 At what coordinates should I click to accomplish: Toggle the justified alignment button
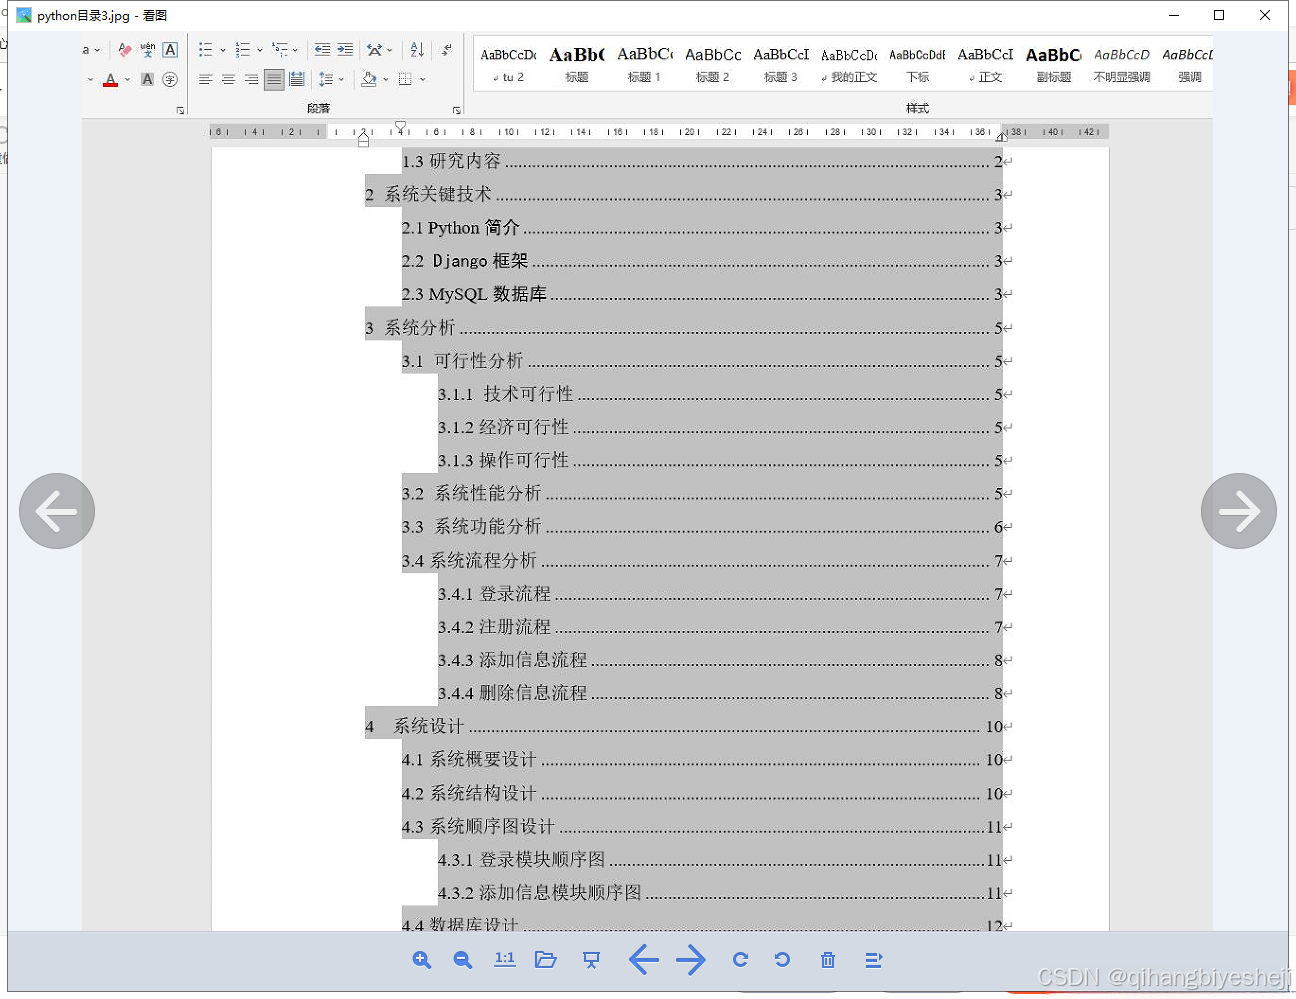(x=274, y=79)
